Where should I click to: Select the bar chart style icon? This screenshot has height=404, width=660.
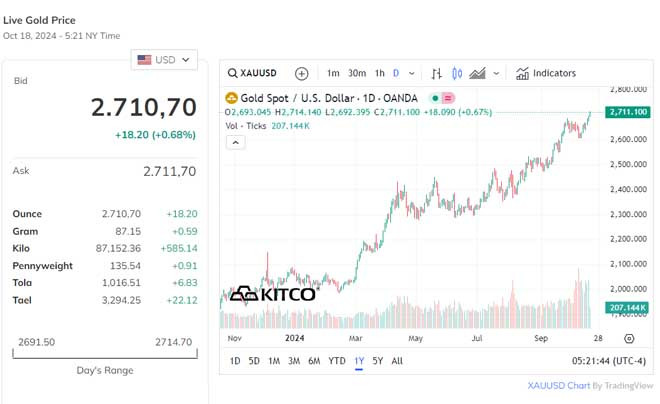(436, 73)
